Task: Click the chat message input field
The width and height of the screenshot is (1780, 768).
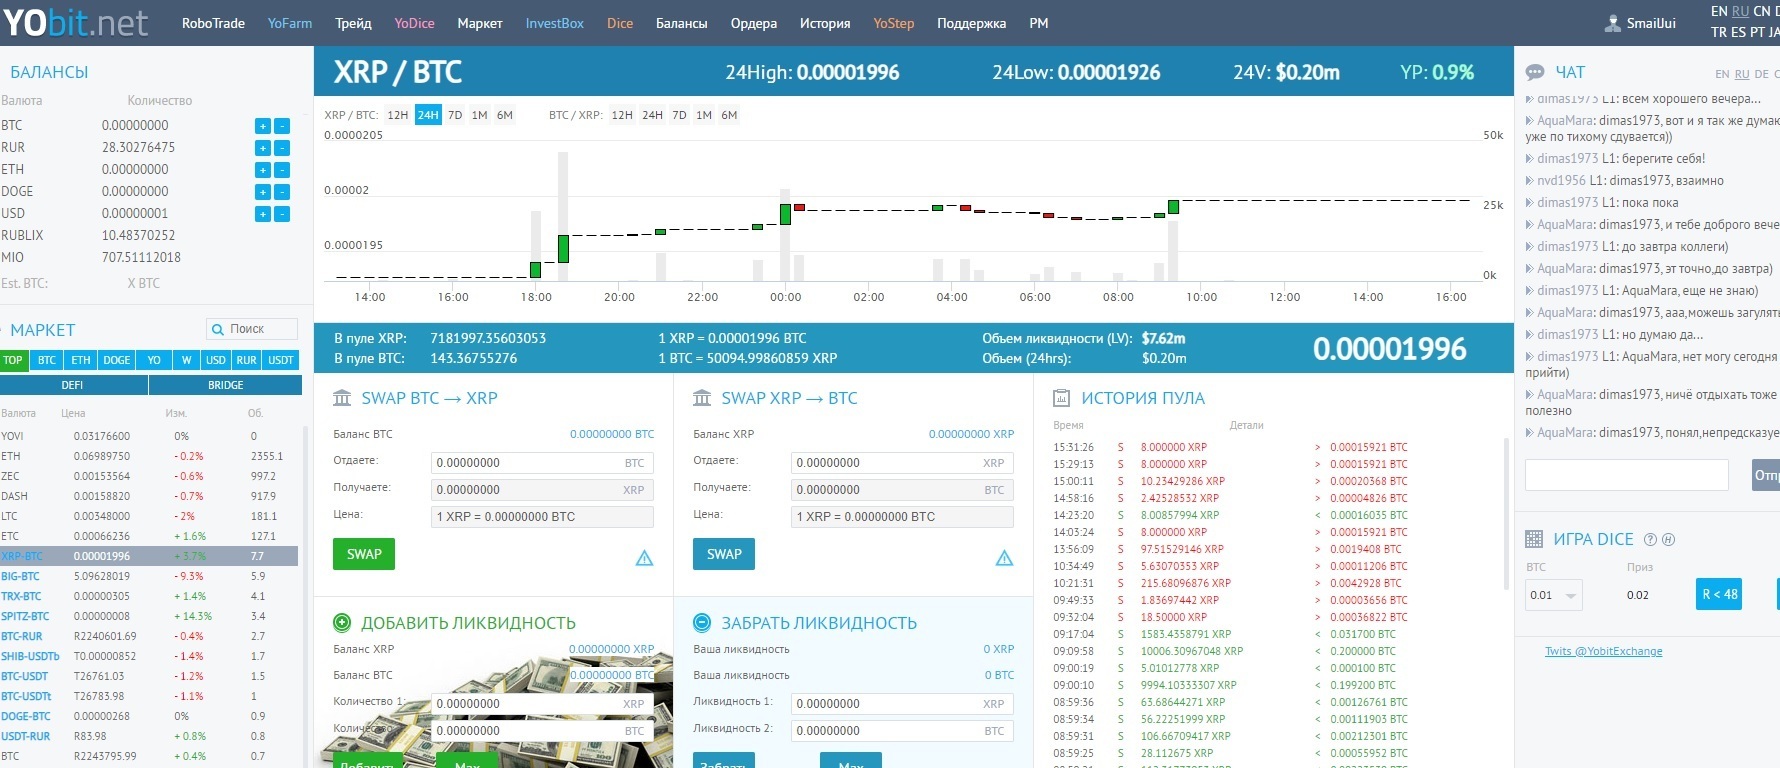Action: click(x=1627, y=475)
